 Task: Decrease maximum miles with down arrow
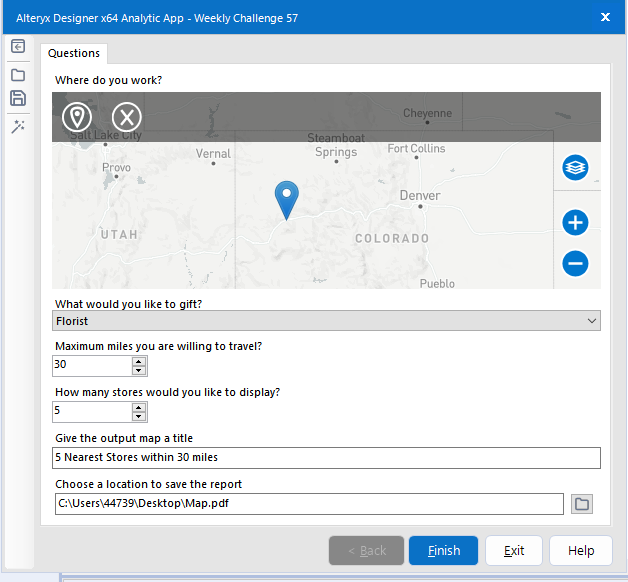pyautogui.click(x=139, y=370)
